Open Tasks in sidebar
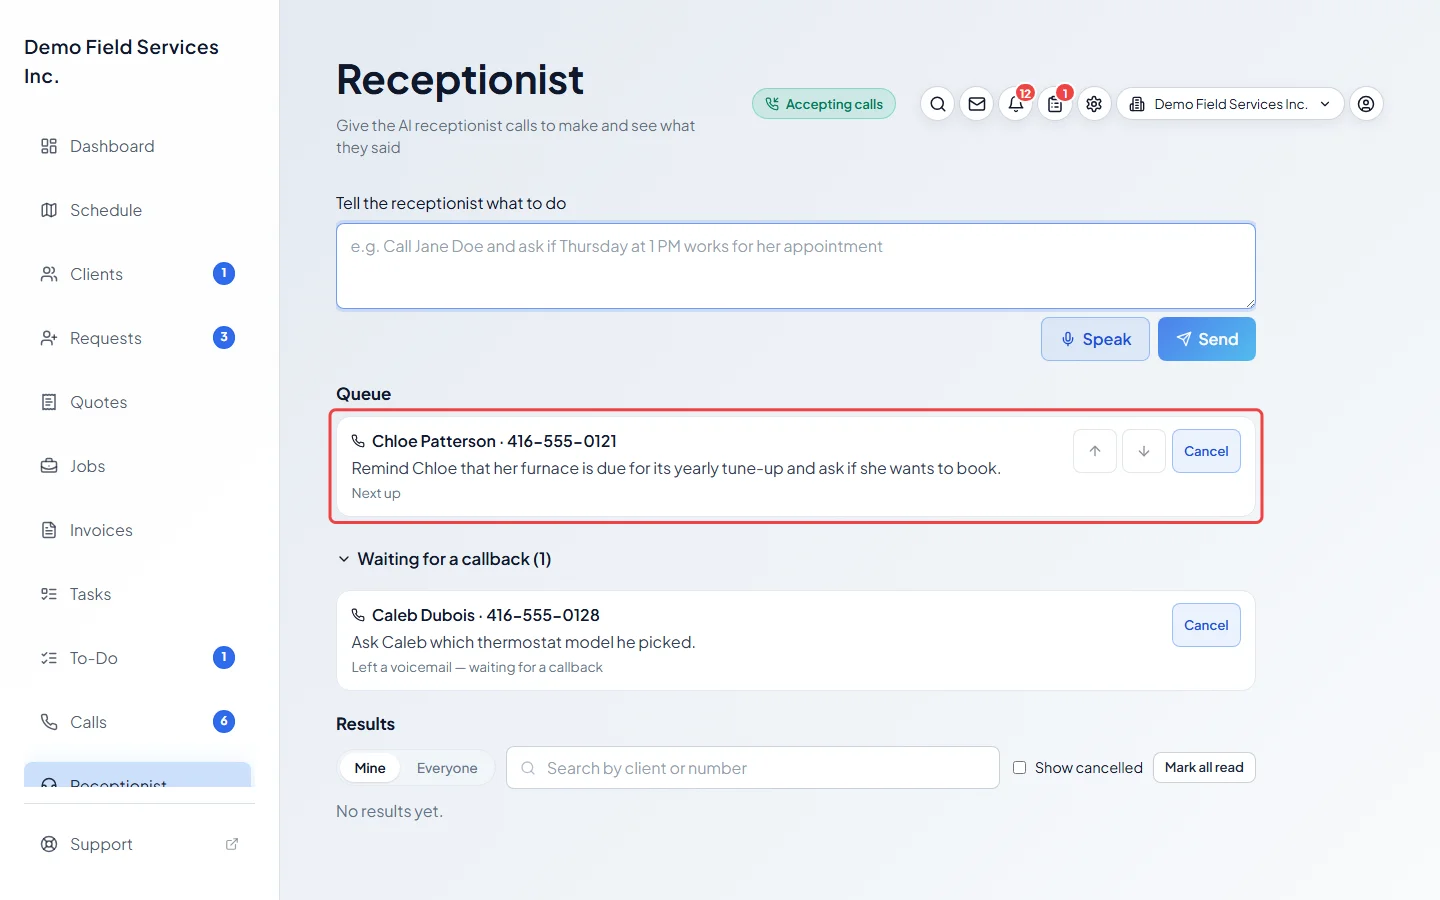The height and width of the screenshot is (900, 1440). 138,594
